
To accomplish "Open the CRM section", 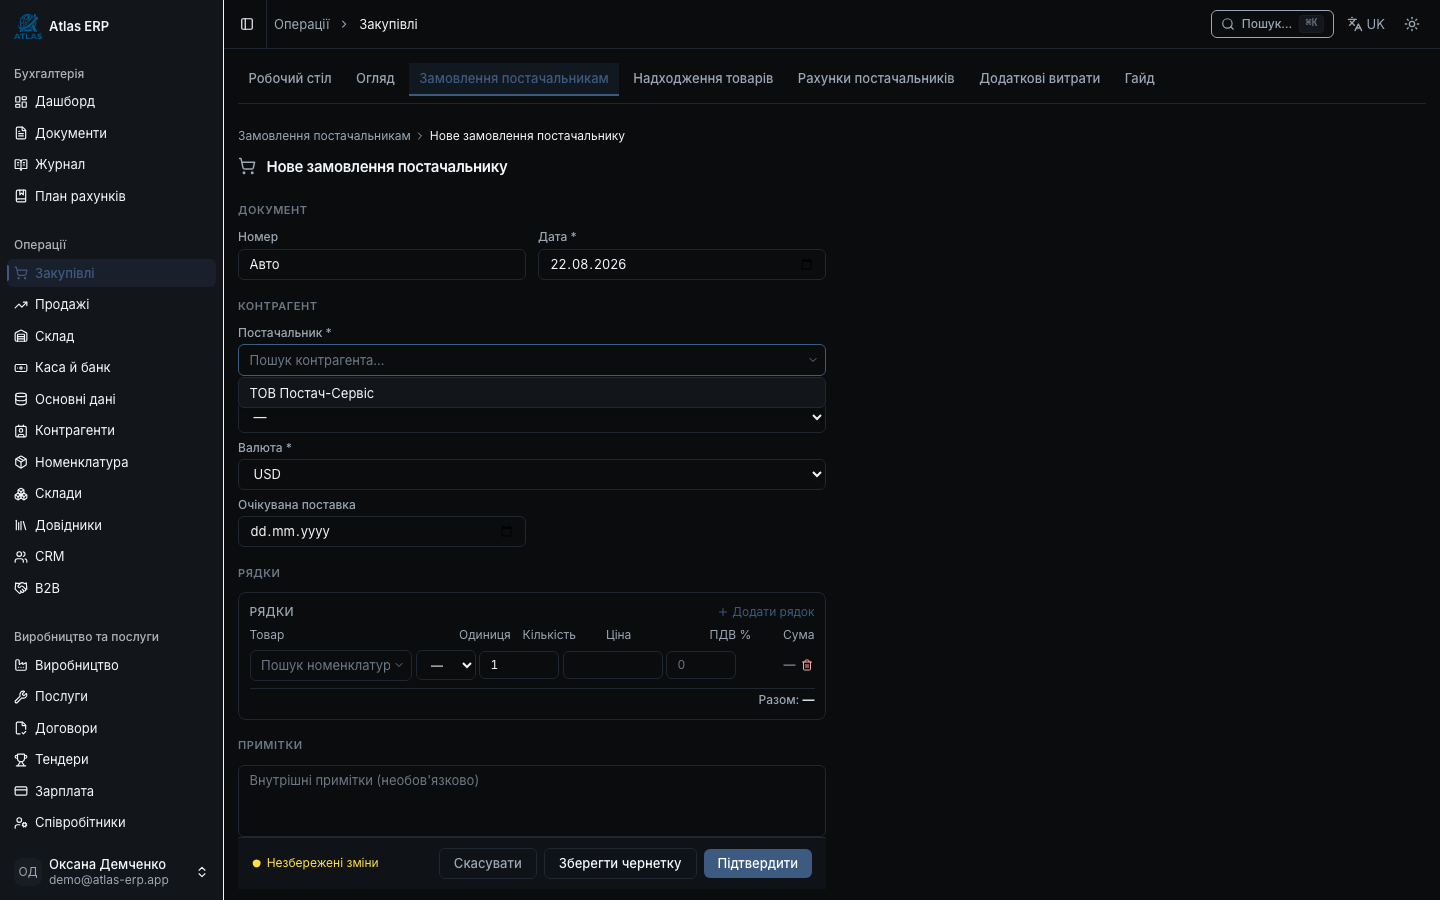I will 111,556.
